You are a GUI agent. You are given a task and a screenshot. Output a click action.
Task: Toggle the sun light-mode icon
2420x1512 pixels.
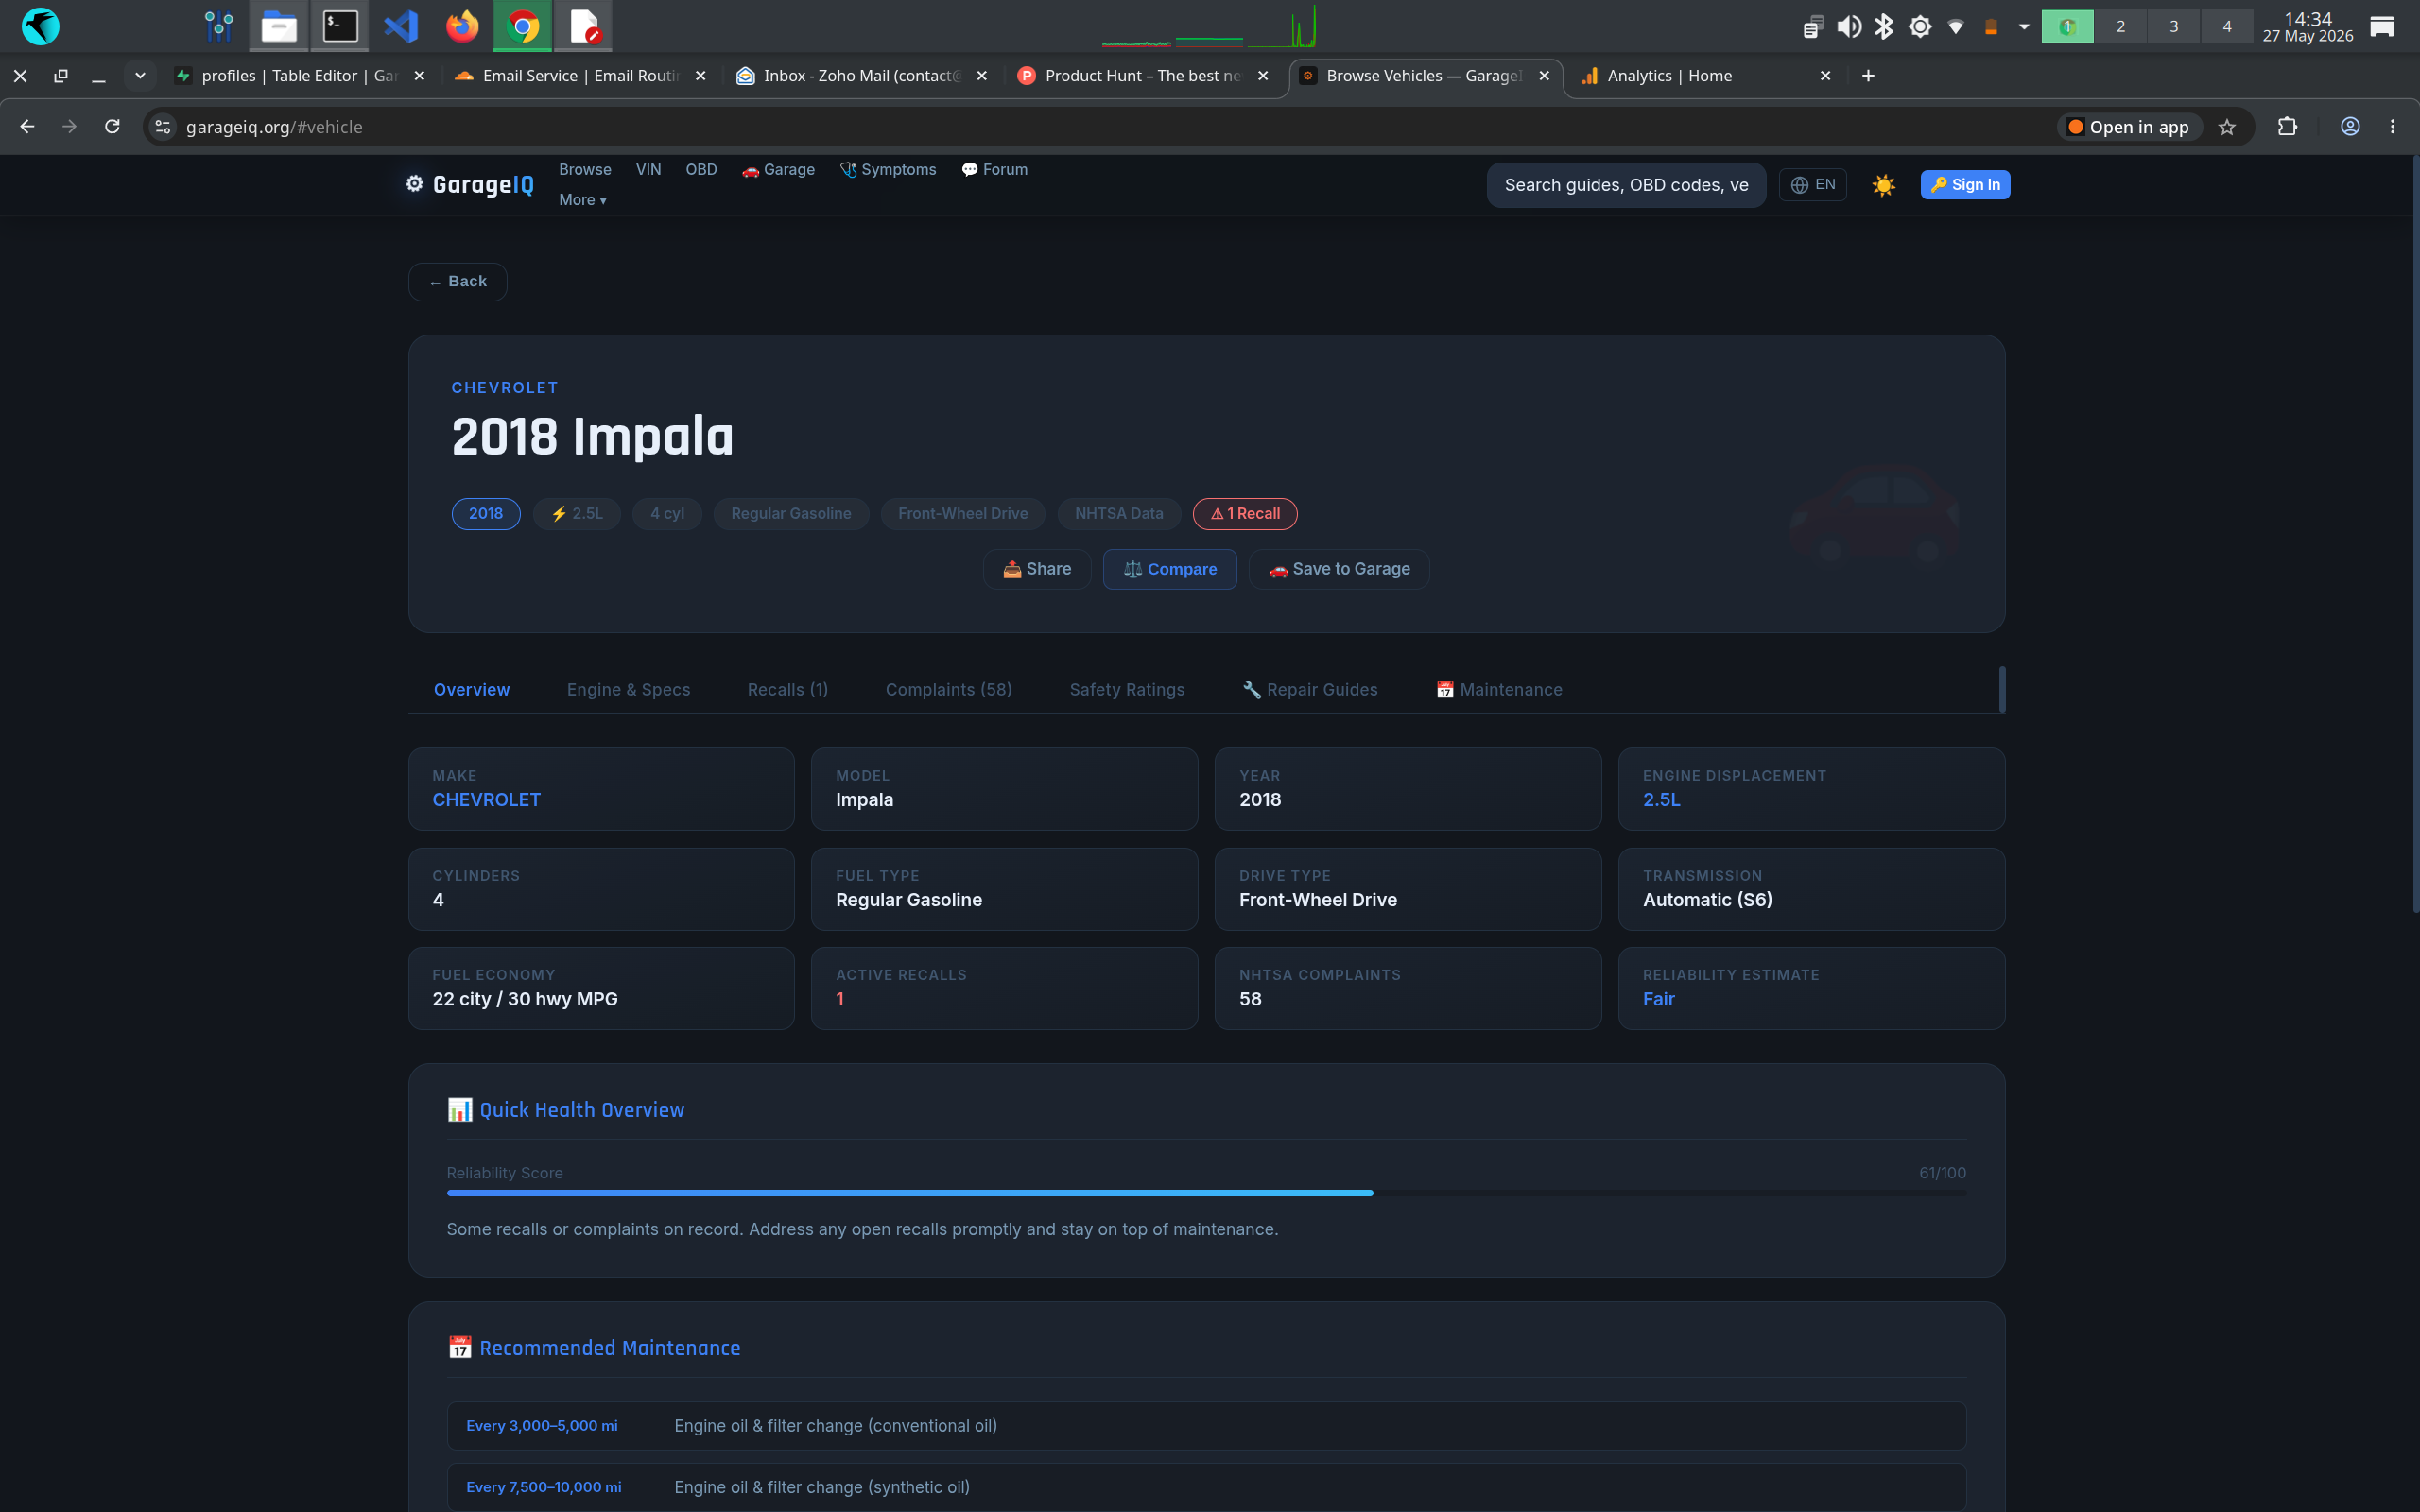click(1883, 185)
